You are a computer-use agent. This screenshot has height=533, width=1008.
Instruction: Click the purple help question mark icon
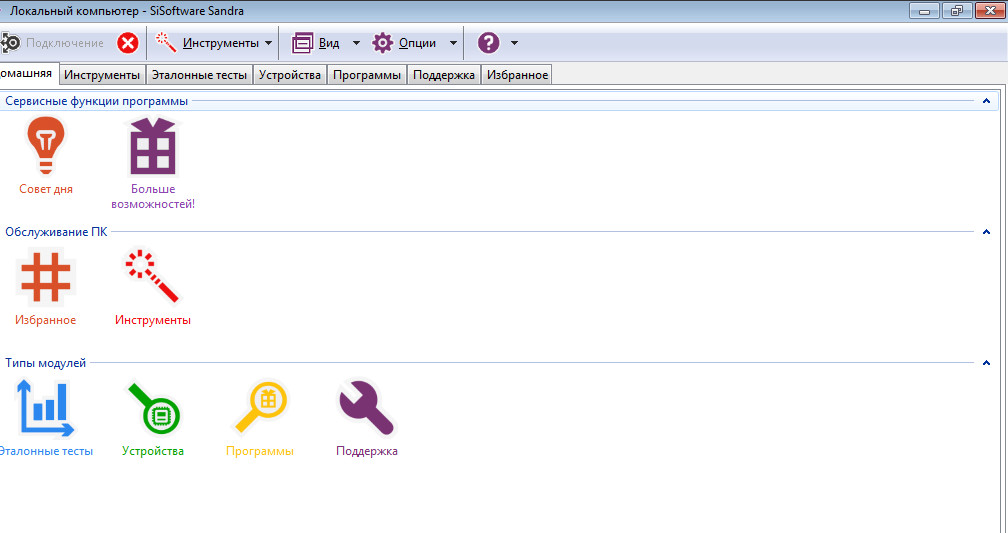[x=489, y=43]
